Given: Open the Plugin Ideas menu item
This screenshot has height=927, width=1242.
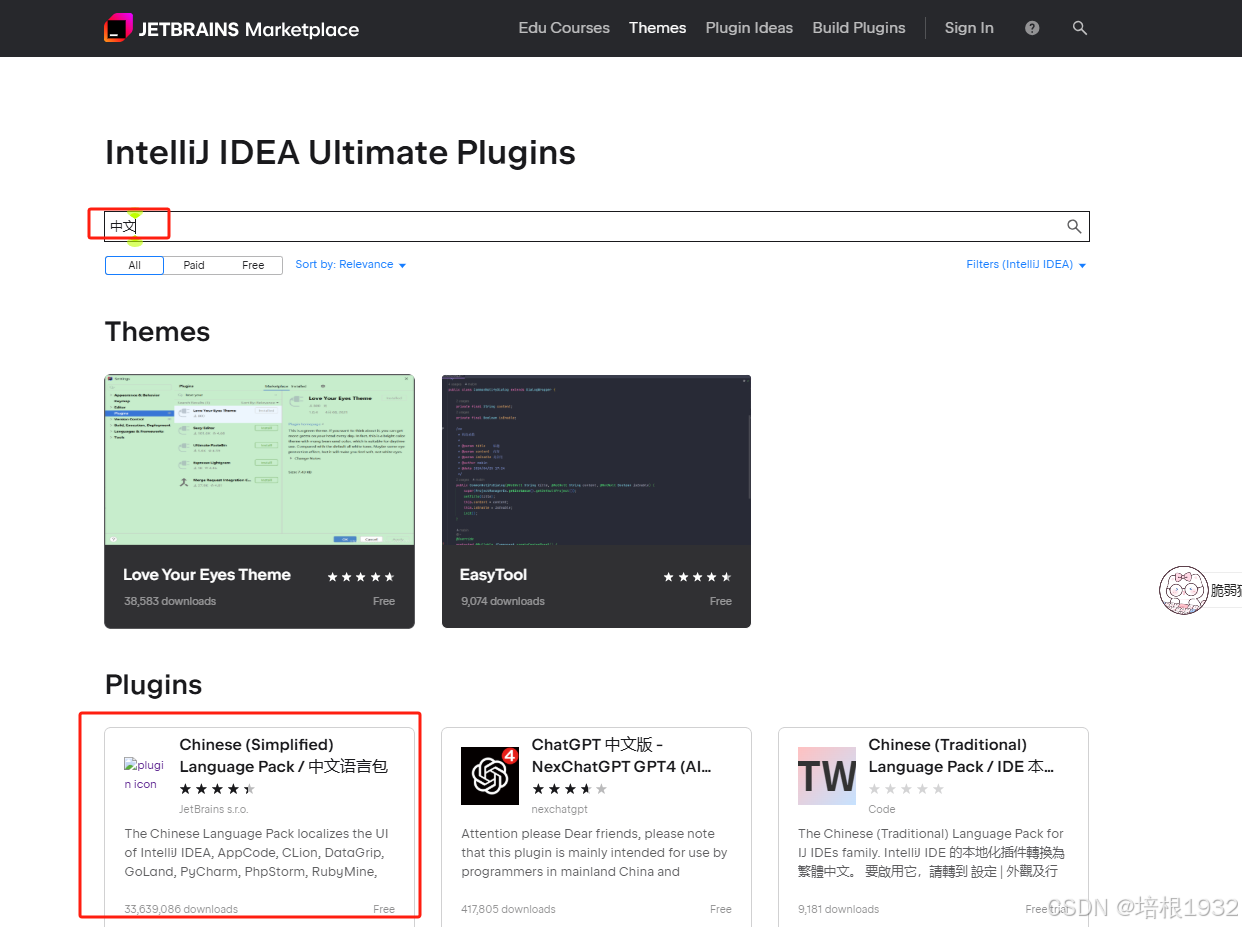Looking at the screenshot, I should click(749, 28).
